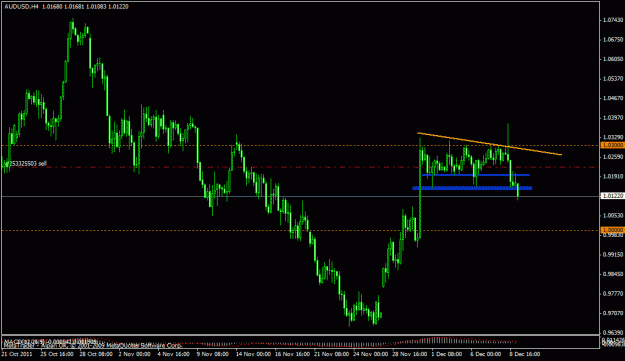
Task: Click the 8 Dec 16:00 time label
Action: pyautogui.click(x=525, y=354)
